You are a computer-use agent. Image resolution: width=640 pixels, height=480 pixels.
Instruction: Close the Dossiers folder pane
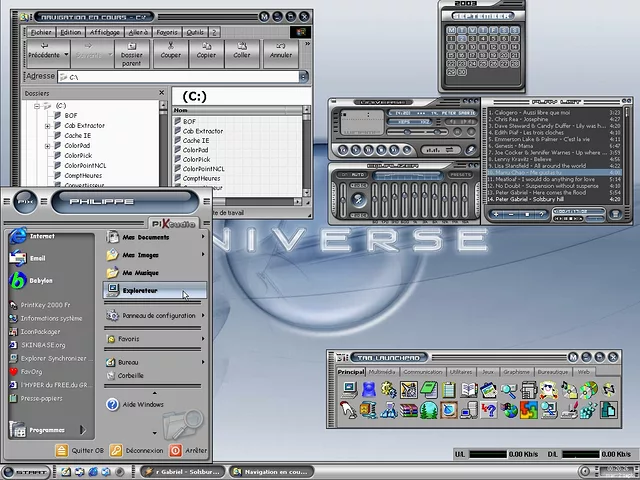tap(161, 93)
